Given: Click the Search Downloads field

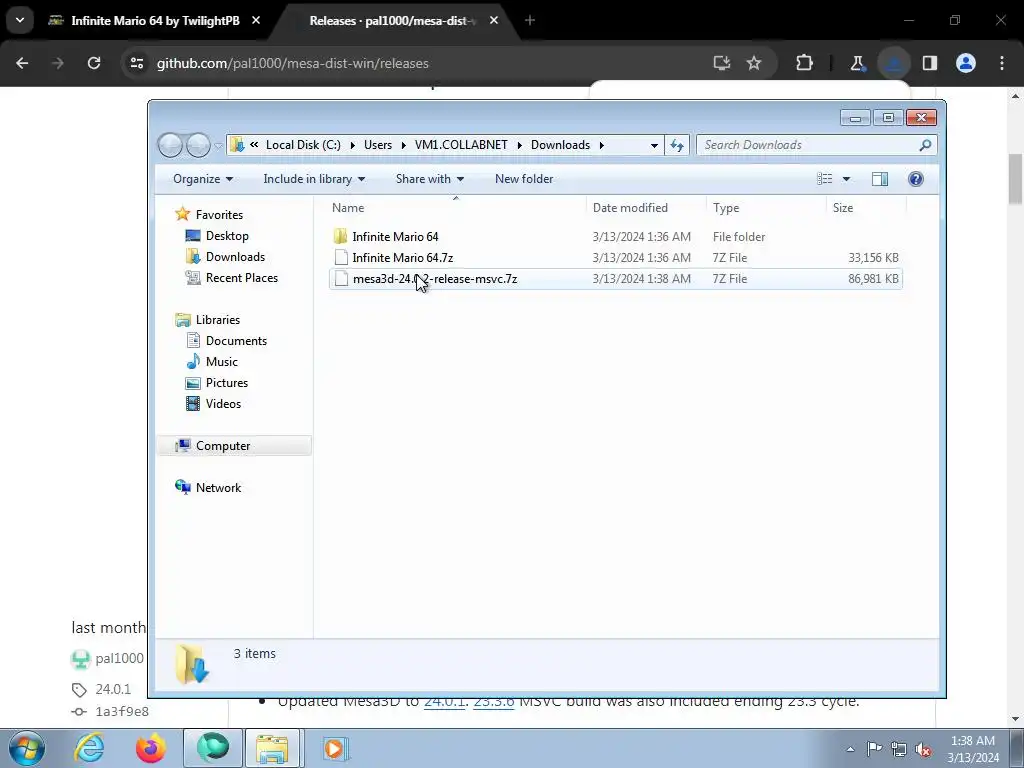Looking at the screenshot, I should (x=816, y=145).
